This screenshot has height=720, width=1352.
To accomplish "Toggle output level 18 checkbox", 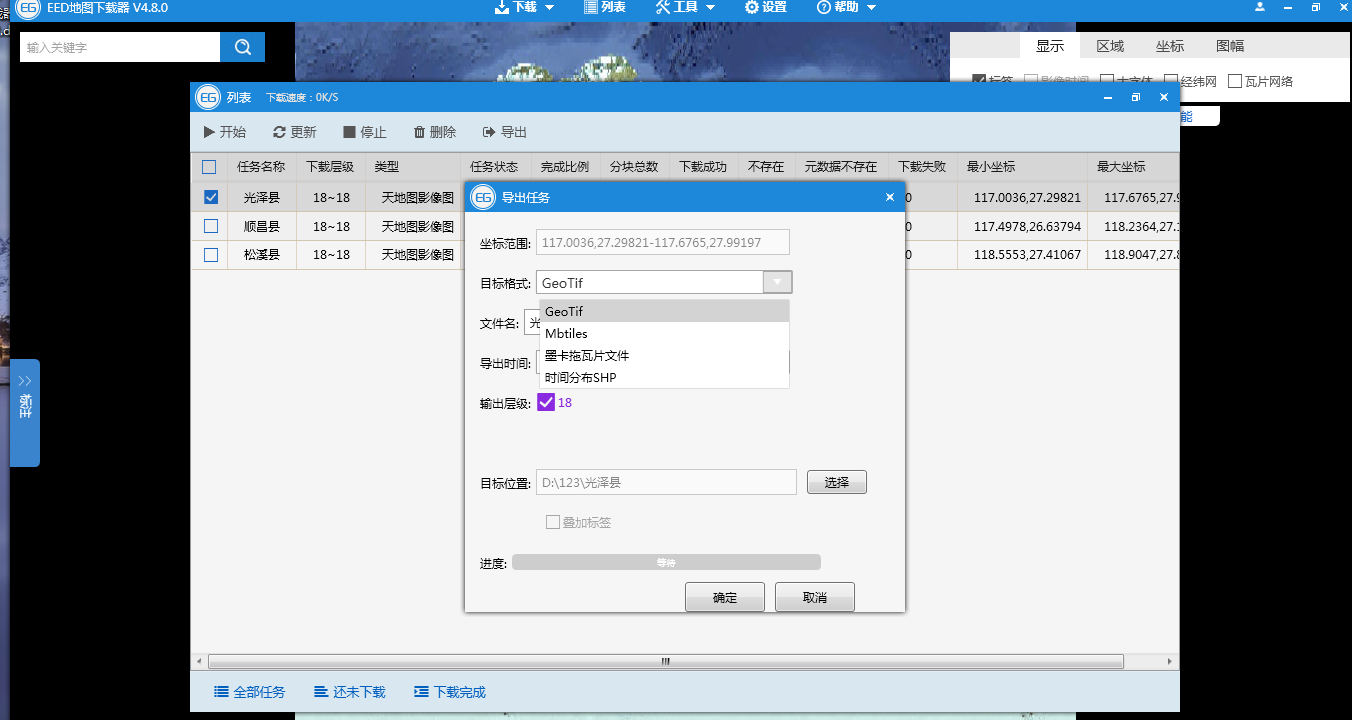I will (546, 402).
